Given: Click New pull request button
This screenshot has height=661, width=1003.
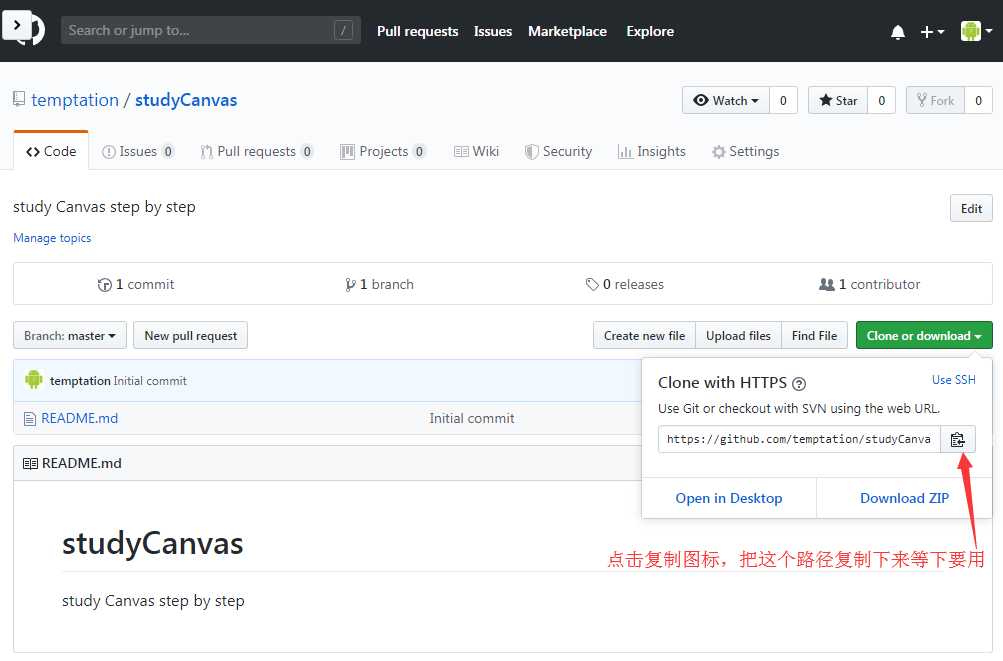Looking at the screenshot, I should click(x=191, y=336).
